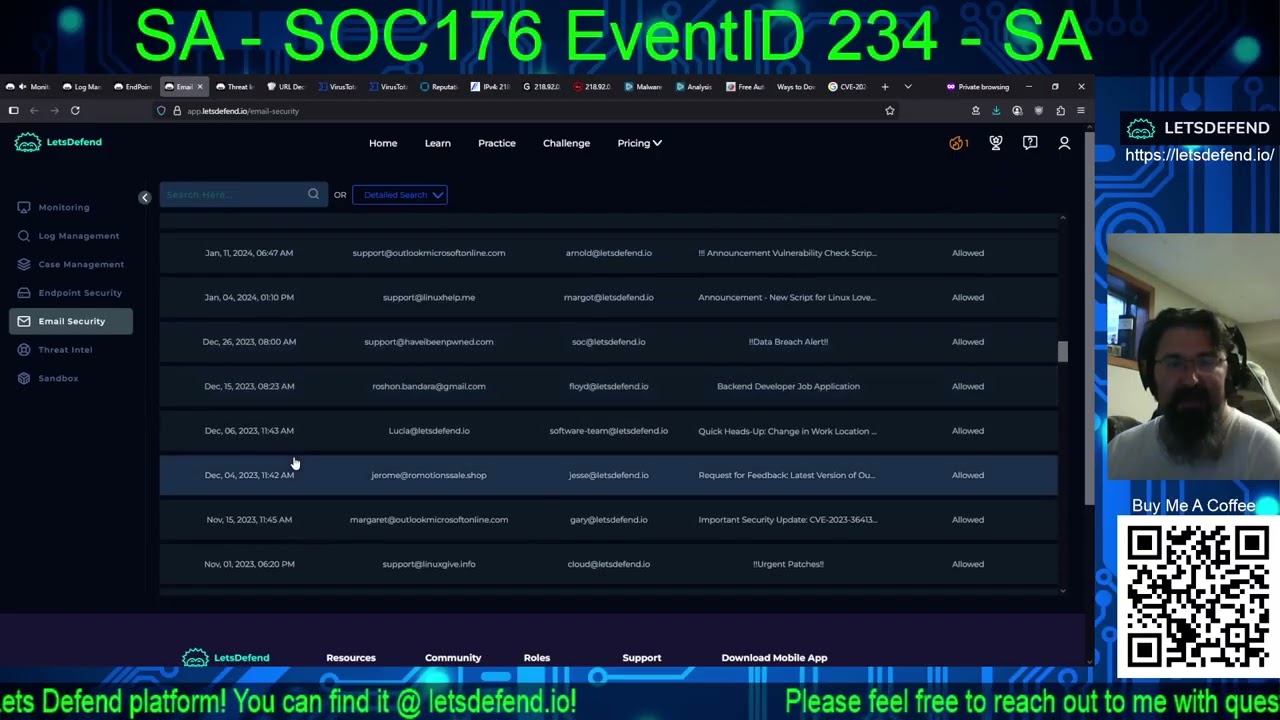Viewport: 1280px width, 720px height.
Task: List all browser tabs with chevron
Action: tap(907, 87)
